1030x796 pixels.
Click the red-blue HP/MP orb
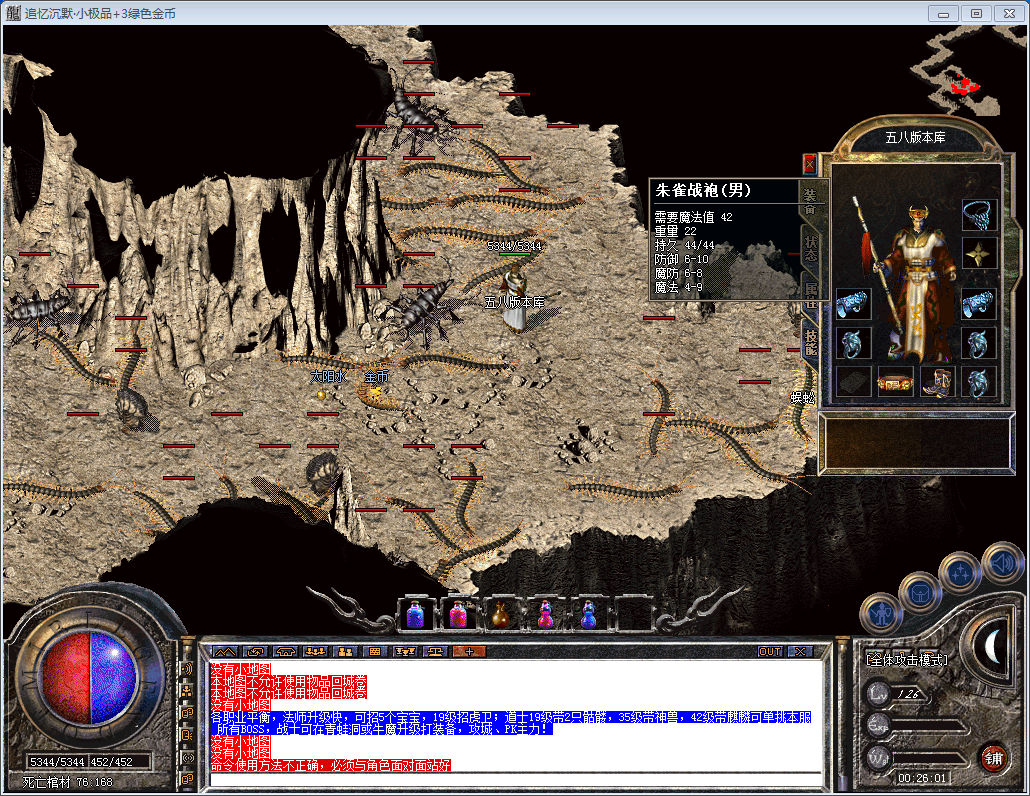90,677
